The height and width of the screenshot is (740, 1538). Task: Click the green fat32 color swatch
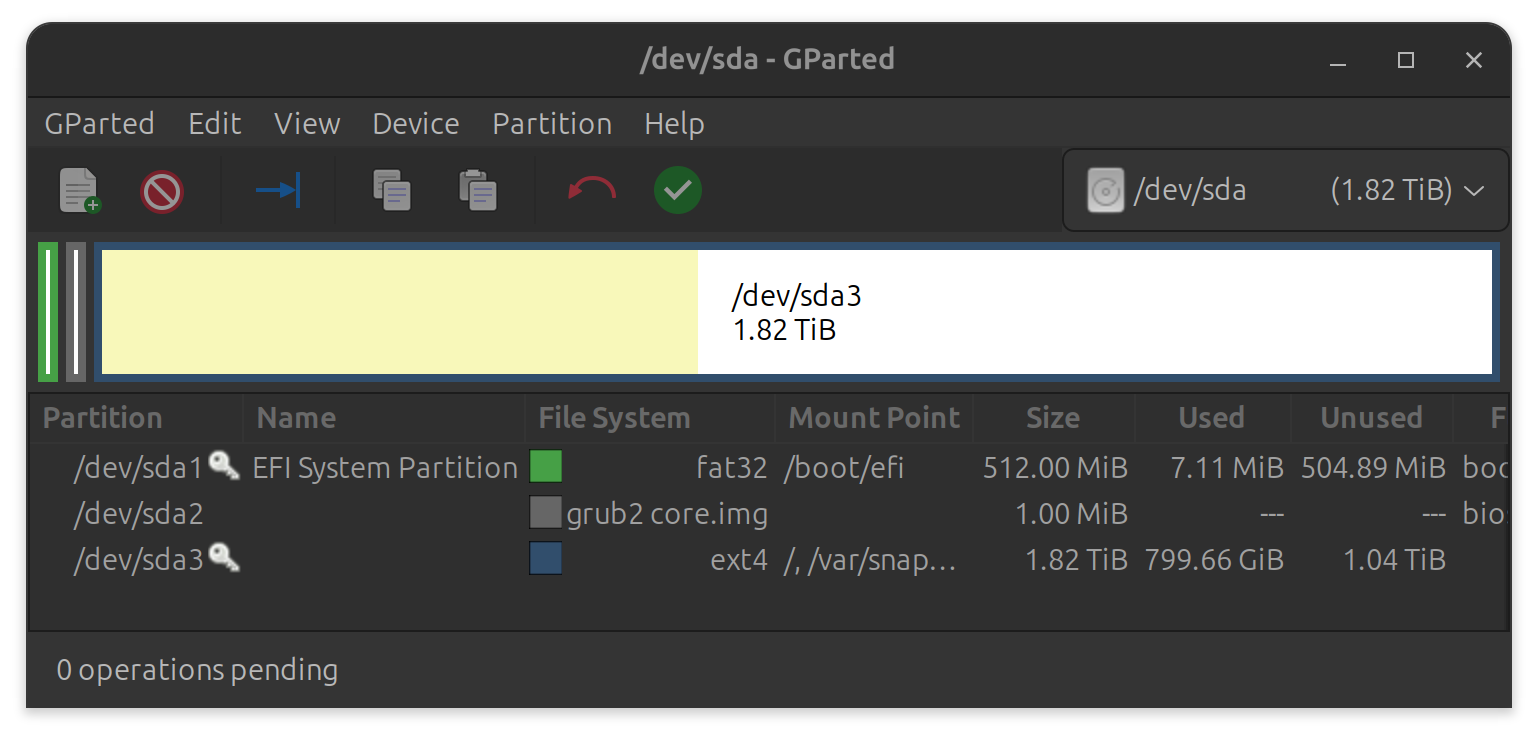[546, 466]
